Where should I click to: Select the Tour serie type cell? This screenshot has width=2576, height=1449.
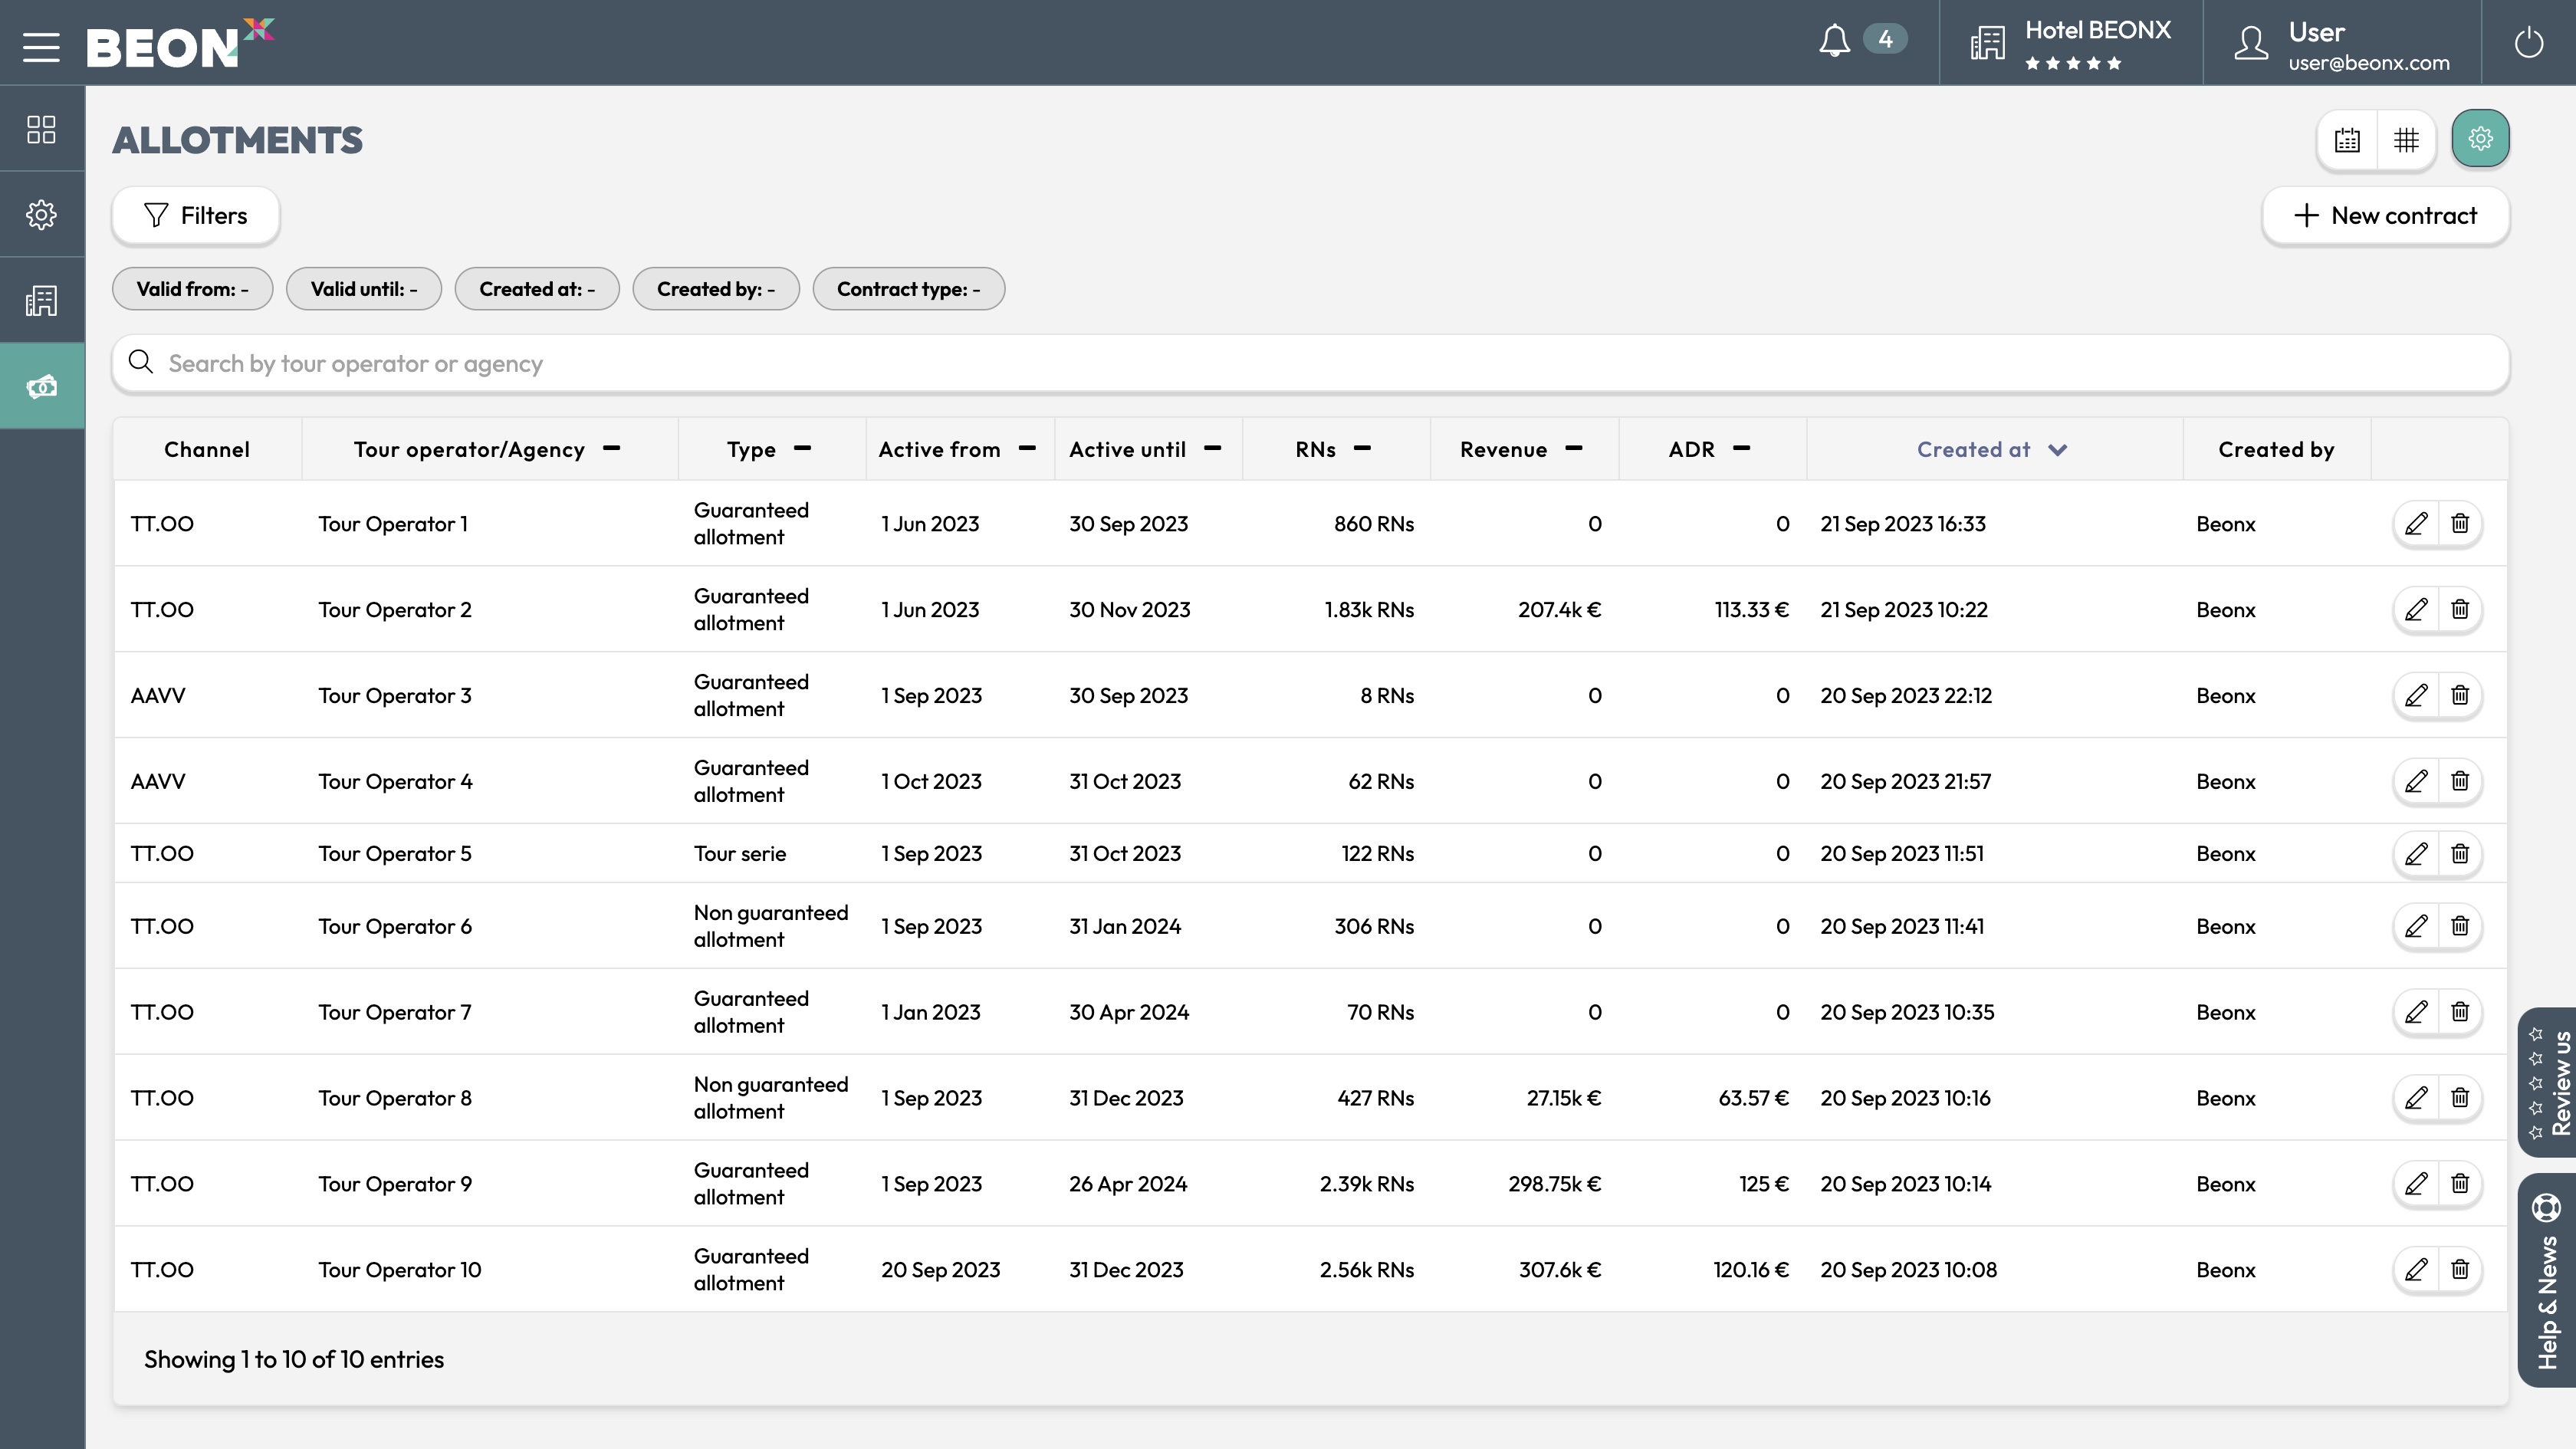point(739,853)
